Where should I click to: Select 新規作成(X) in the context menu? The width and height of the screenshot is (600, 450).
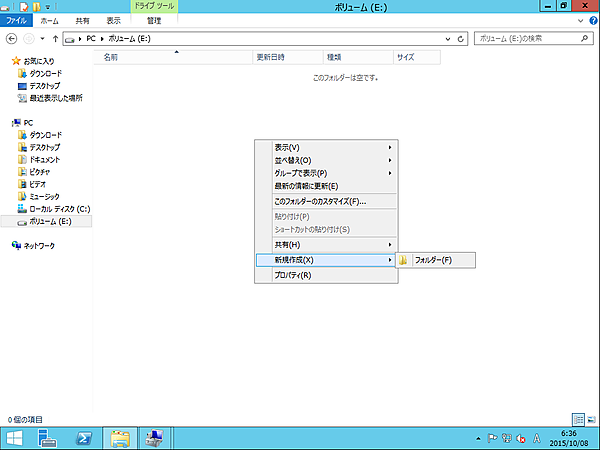pos(326,260)
